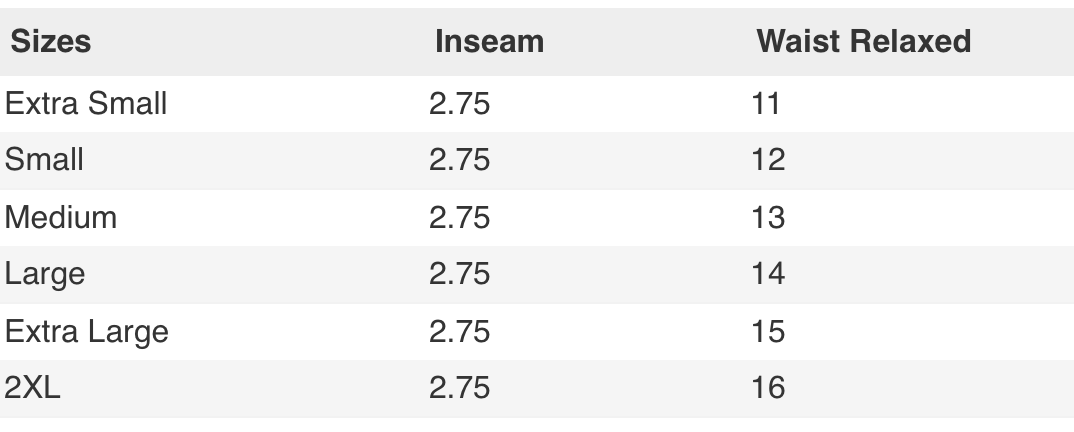Click the Extra Large waist value 15
This screenshot has width=1074, height=432.
pos(769,330)
